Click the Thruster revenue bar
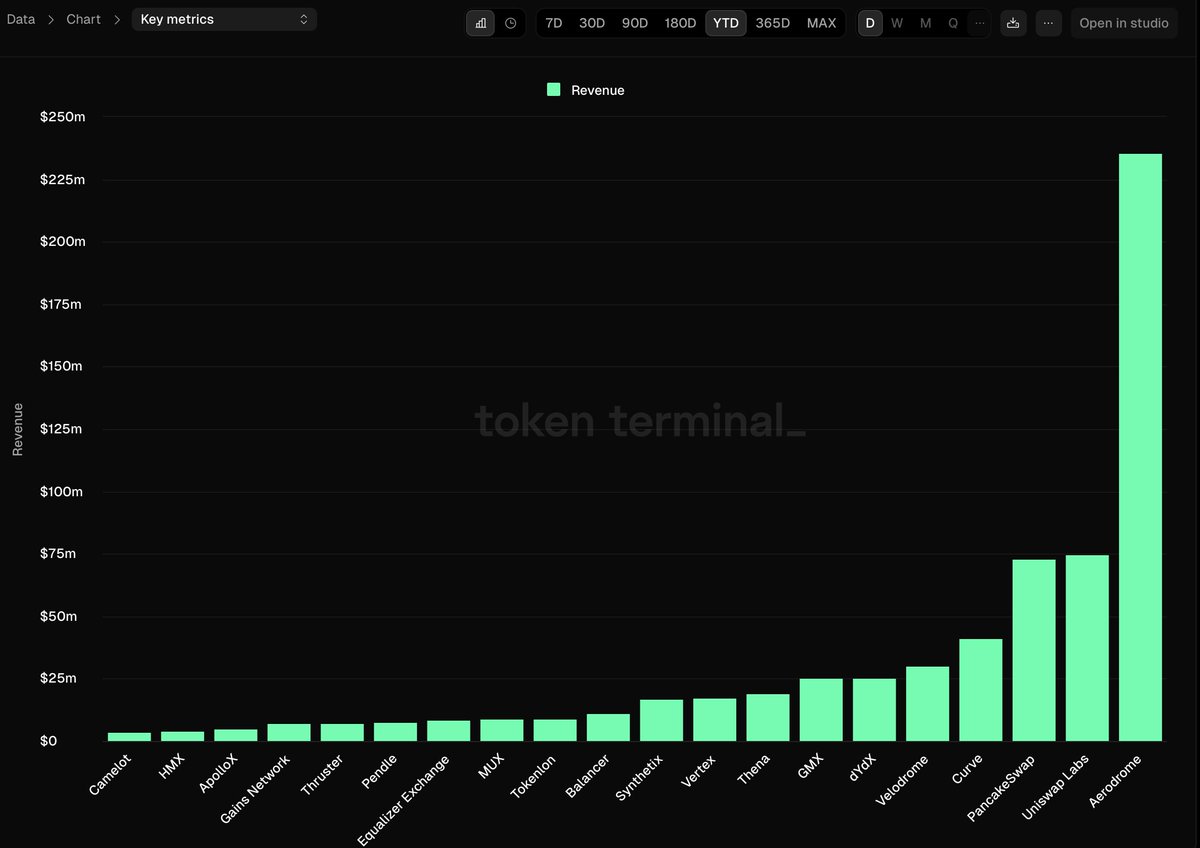The height and width of the screenshot is (848, 1200). [342, 732]
